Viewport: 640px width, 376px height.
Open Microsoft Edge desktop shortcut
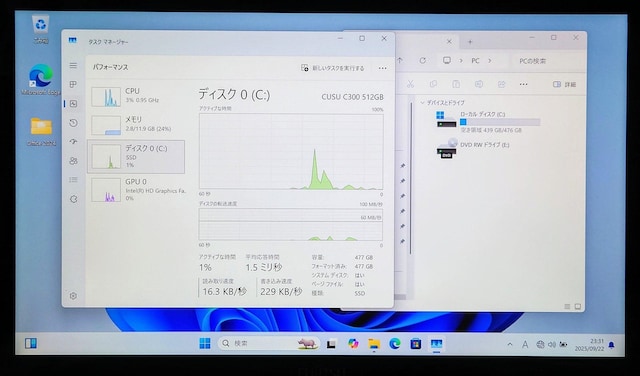click(41, 80)
